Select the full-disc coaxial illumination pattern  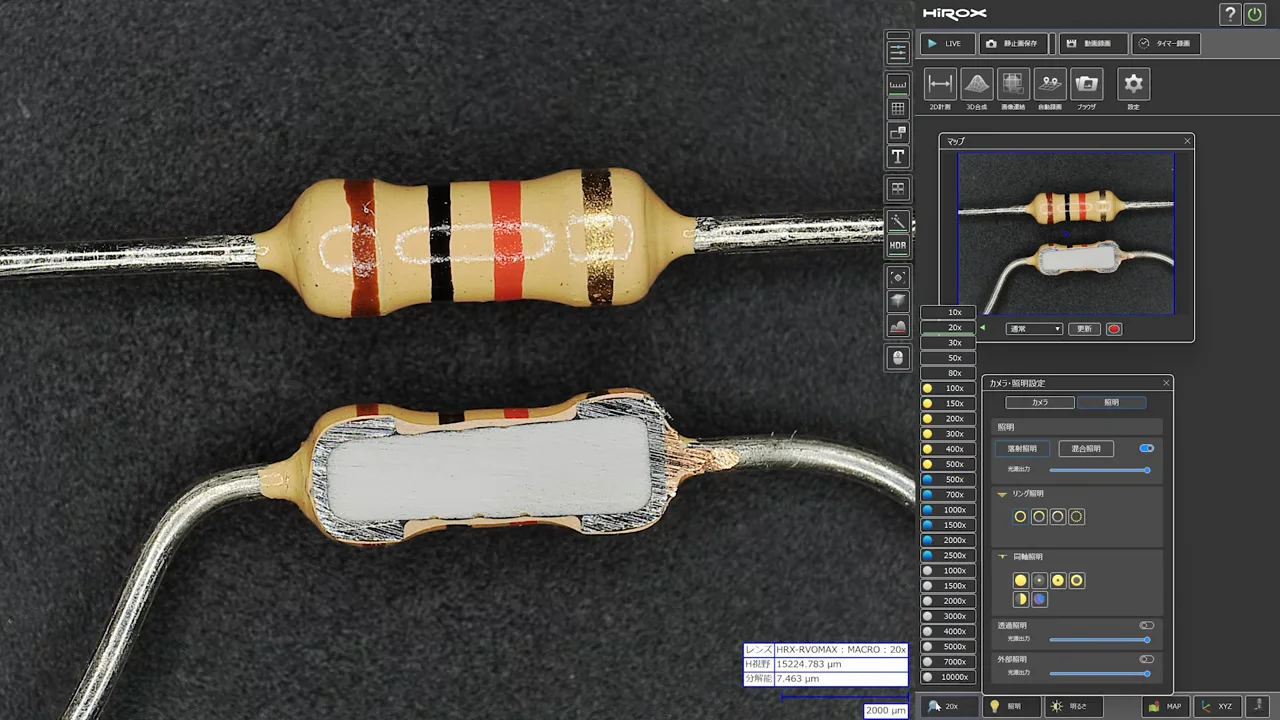point(1020,580)
